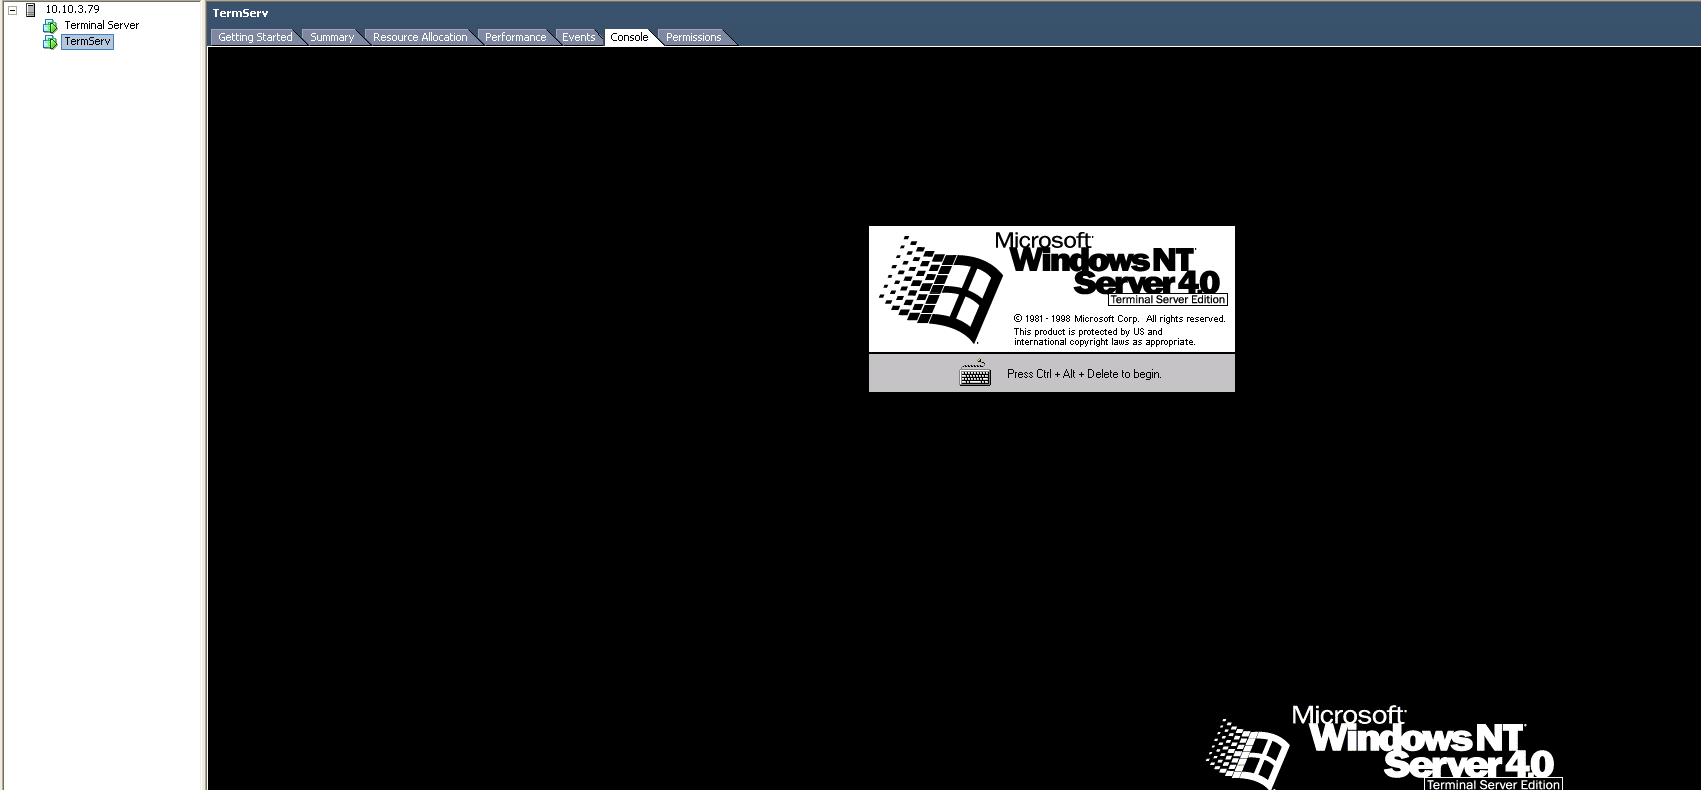The height and width of the screenshot is (790, 1701).
Task: Click the 'Press Ctrl + Alt + Delete to begin' text
Action: pos(1084,374)
